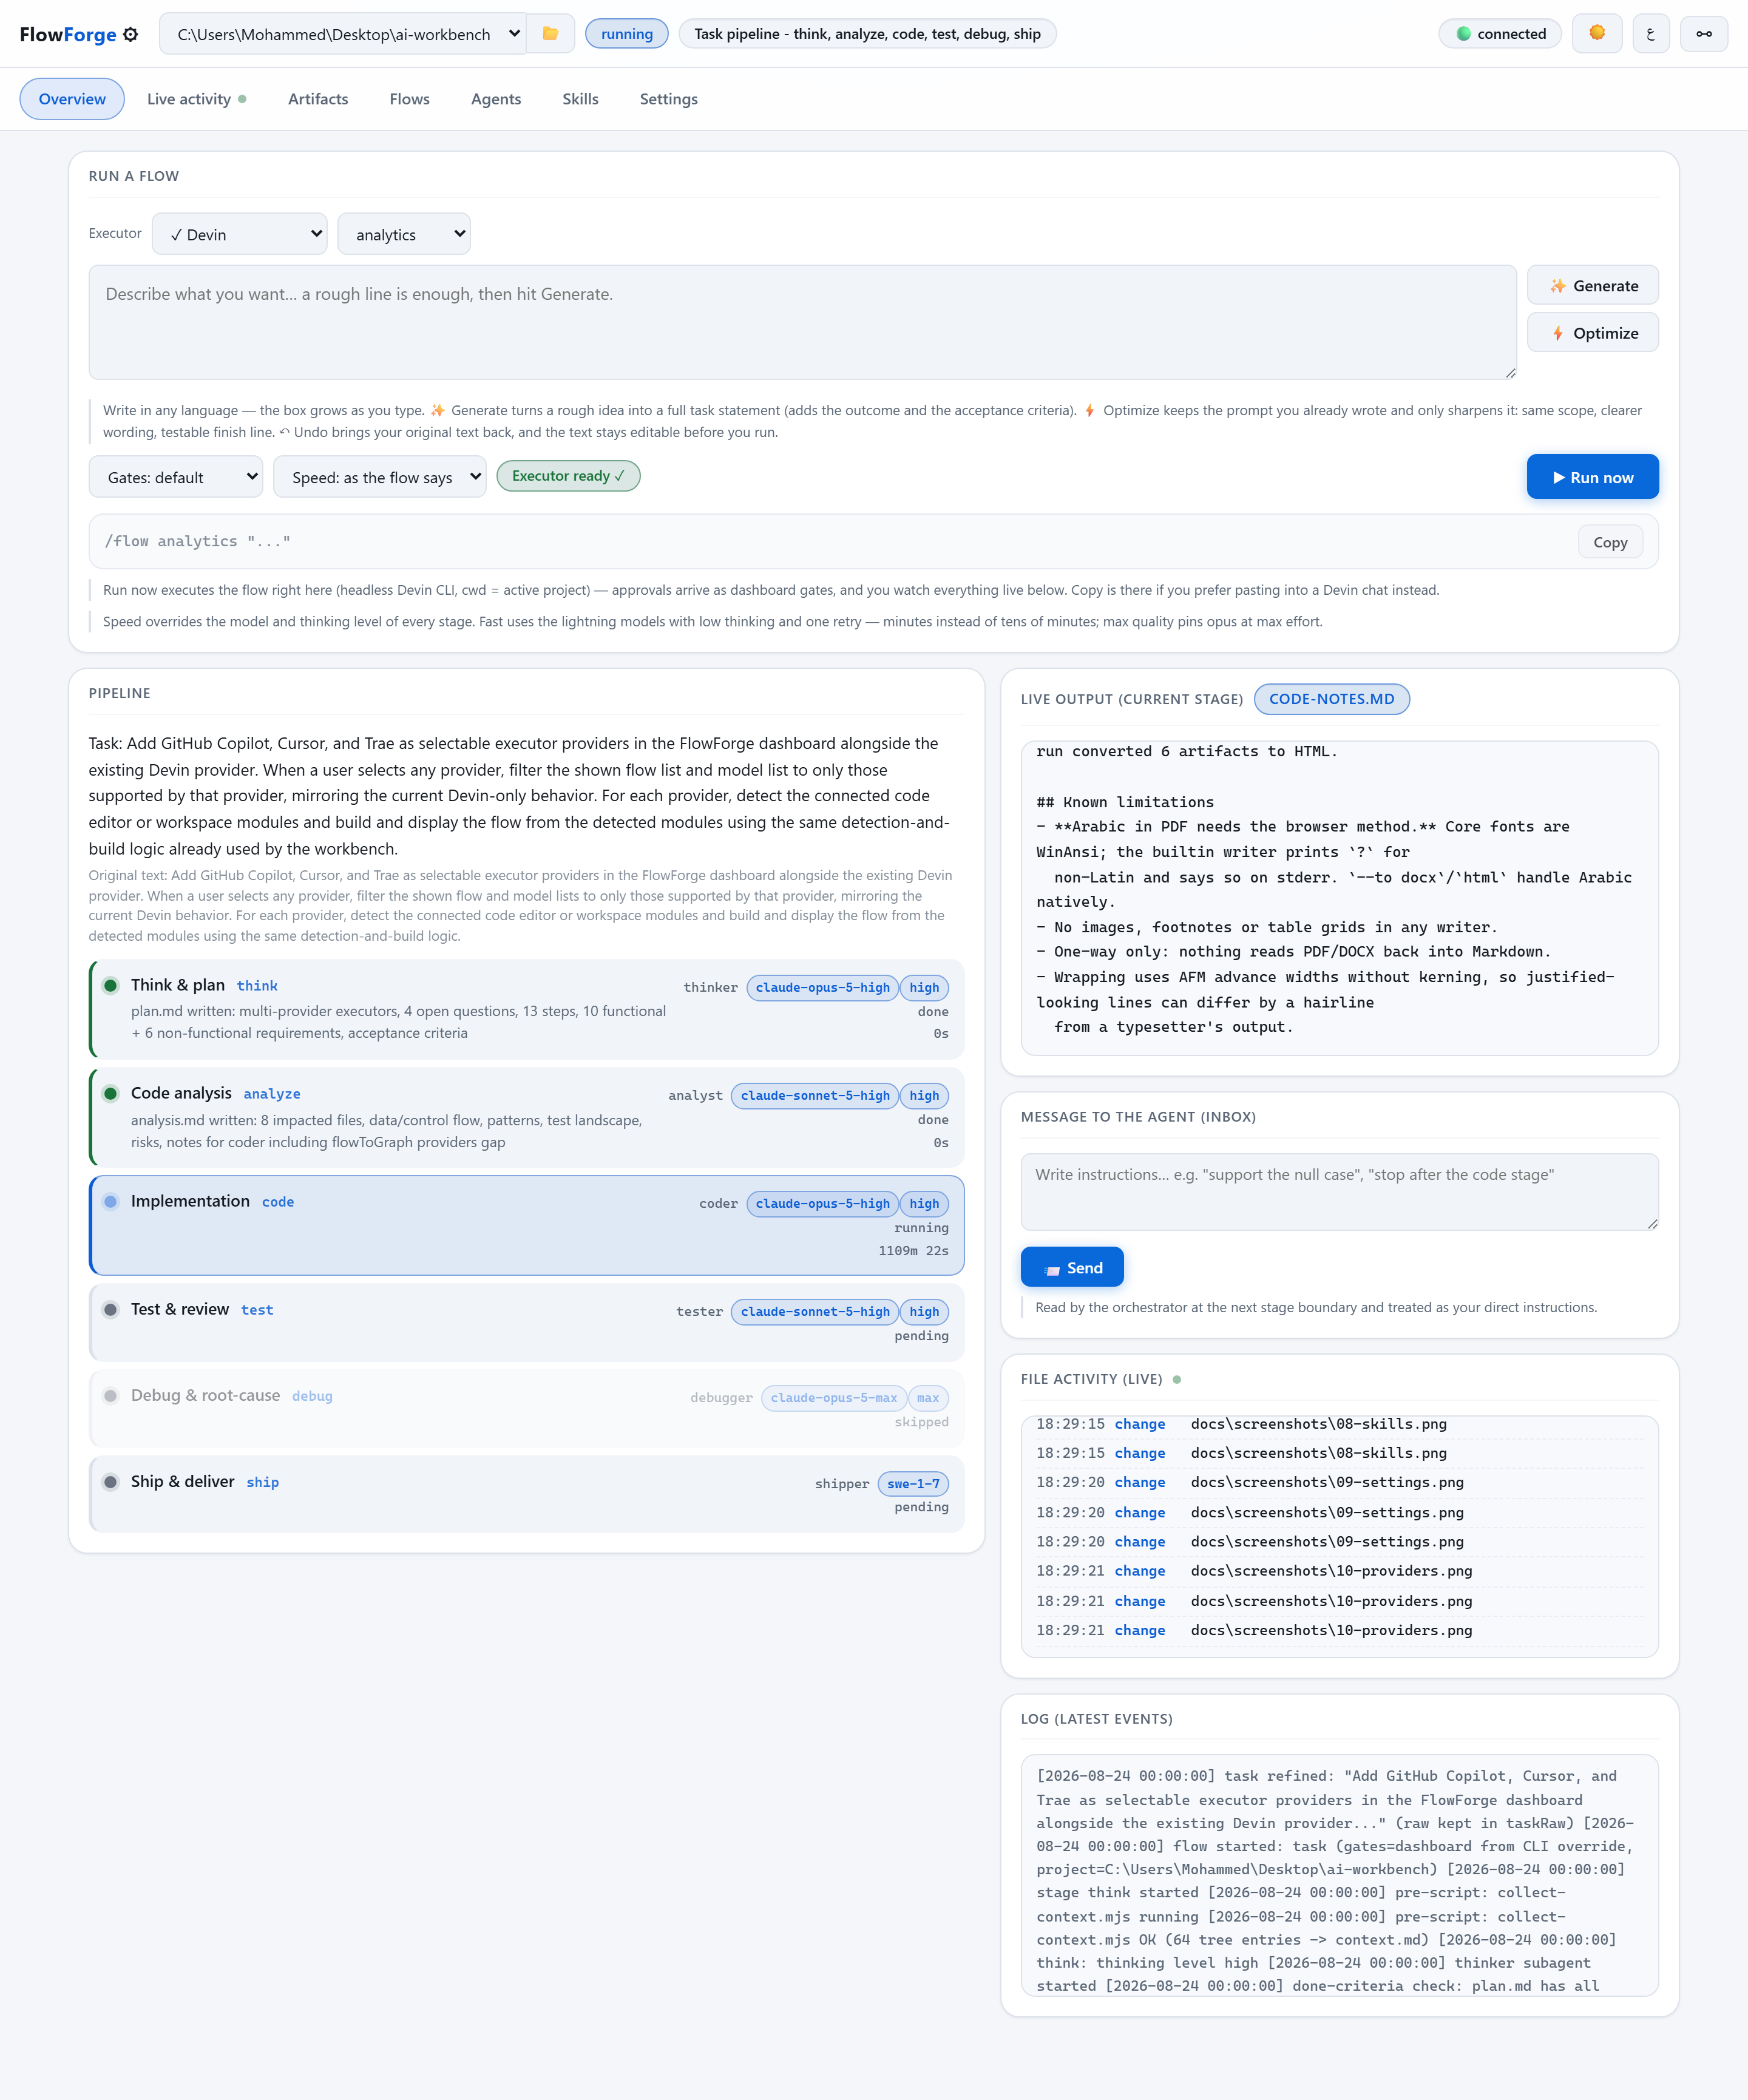This screenshot has height=2100, width=1748.
Task: Click the send icon on Send button
Action: pyautogui.click(x=1052, y=1269)
